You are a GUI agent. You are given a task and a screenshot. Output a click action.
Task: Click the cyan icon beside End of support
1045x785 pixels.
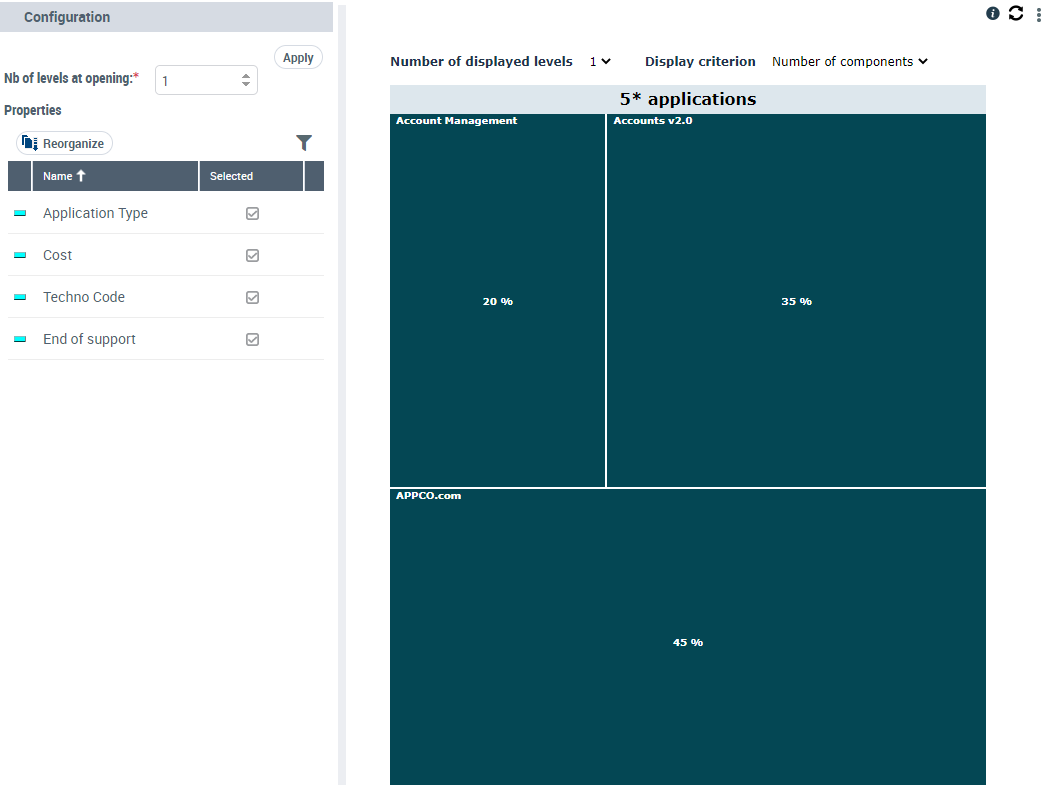pyautogui.click(x=20, y=340)
